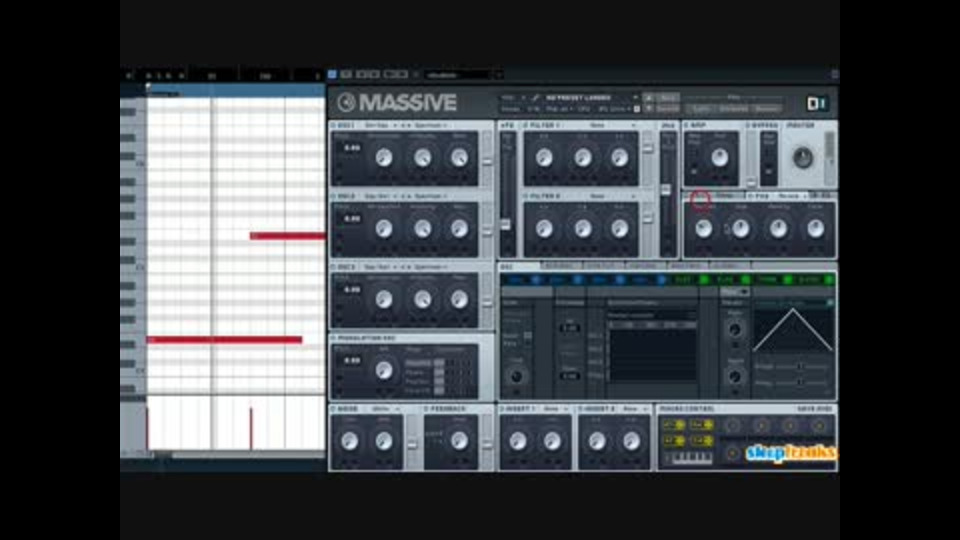Click the Native Instruments logo in Massive header
This screenshot has height=540, width=960.
pyautogui.click(x=816, y=103)
